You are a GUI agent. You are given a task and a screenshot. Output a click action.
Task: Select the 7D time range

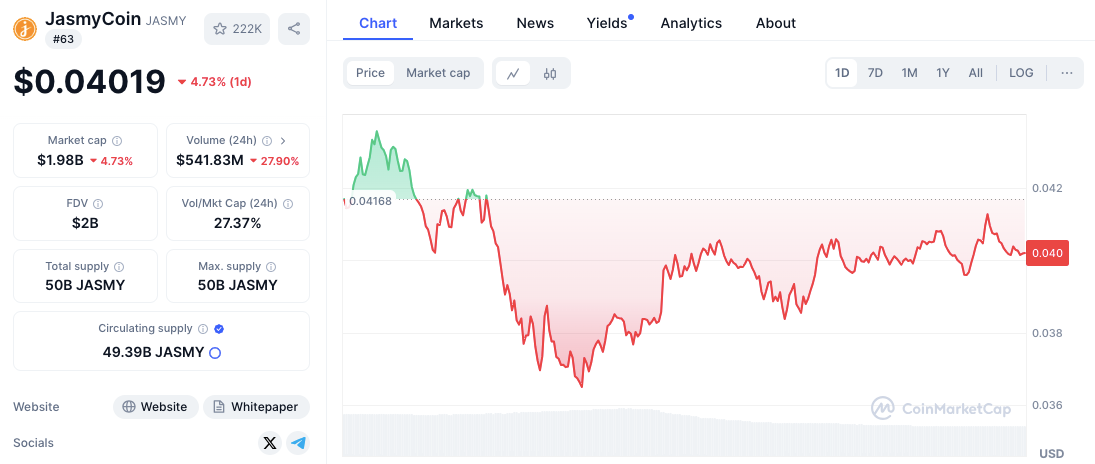pos(875,73)
